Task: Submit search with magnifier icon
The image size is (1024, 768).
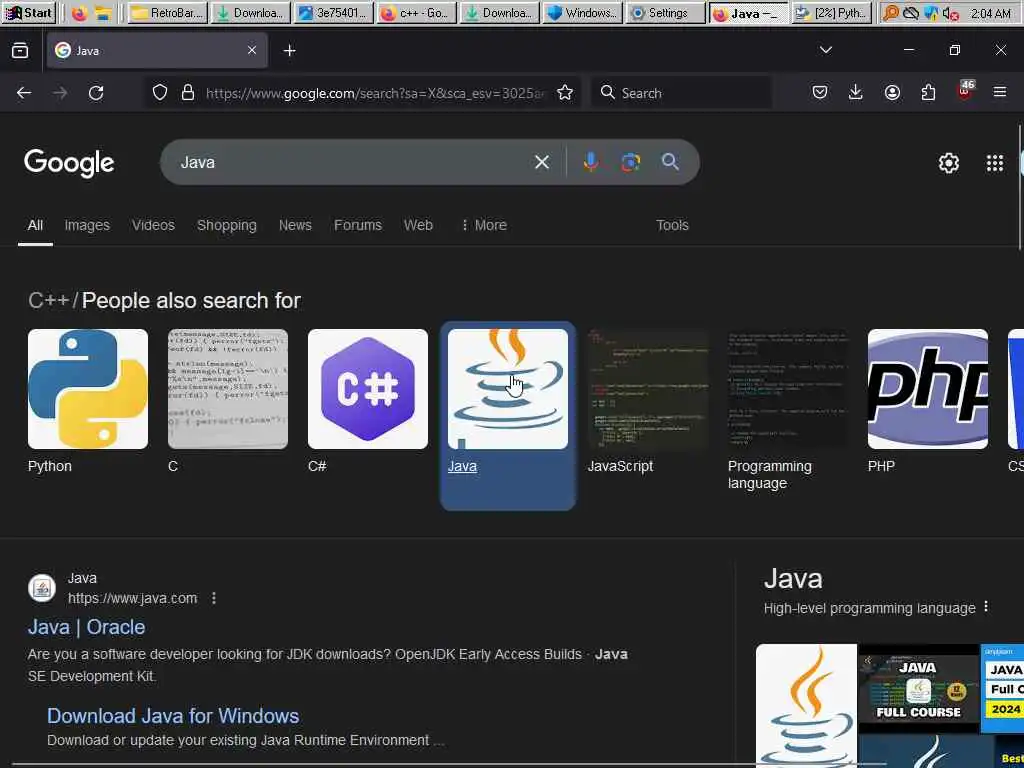Action: [x=670, y=162]
